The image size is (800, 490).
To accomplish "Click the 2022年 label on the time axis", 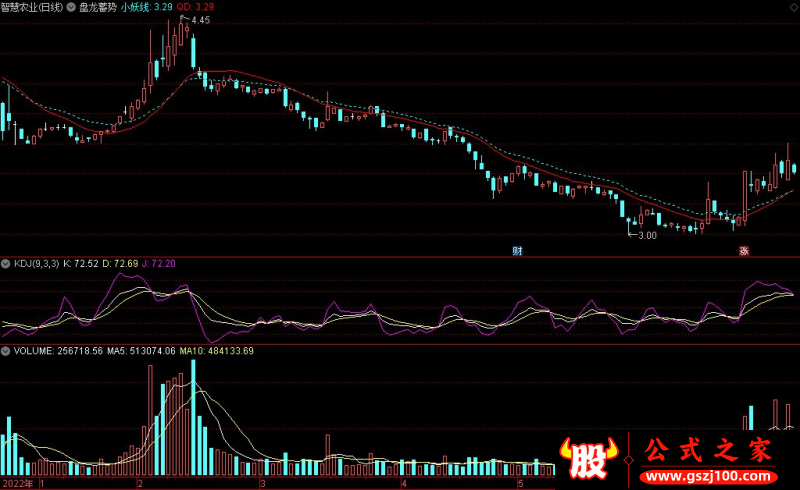I will click(18, 483).
